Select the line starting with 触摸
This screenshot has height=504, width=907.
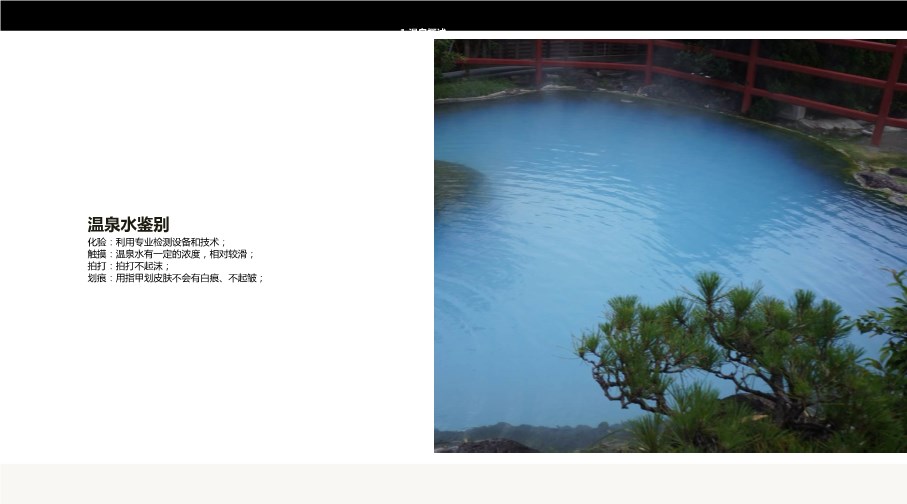(x=171, y=254)
